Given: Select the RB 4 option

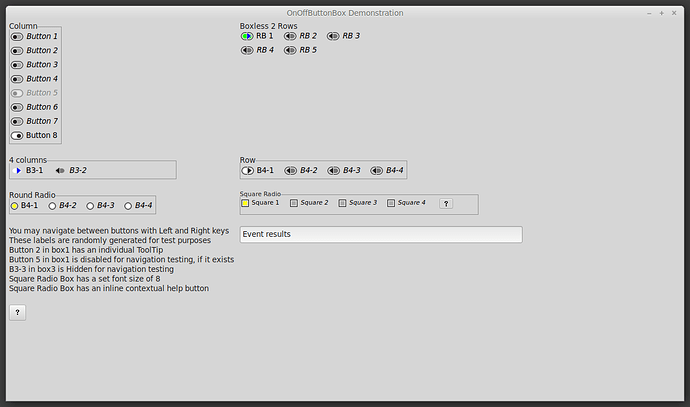Looking at the screenshot, I should (257, 50).
